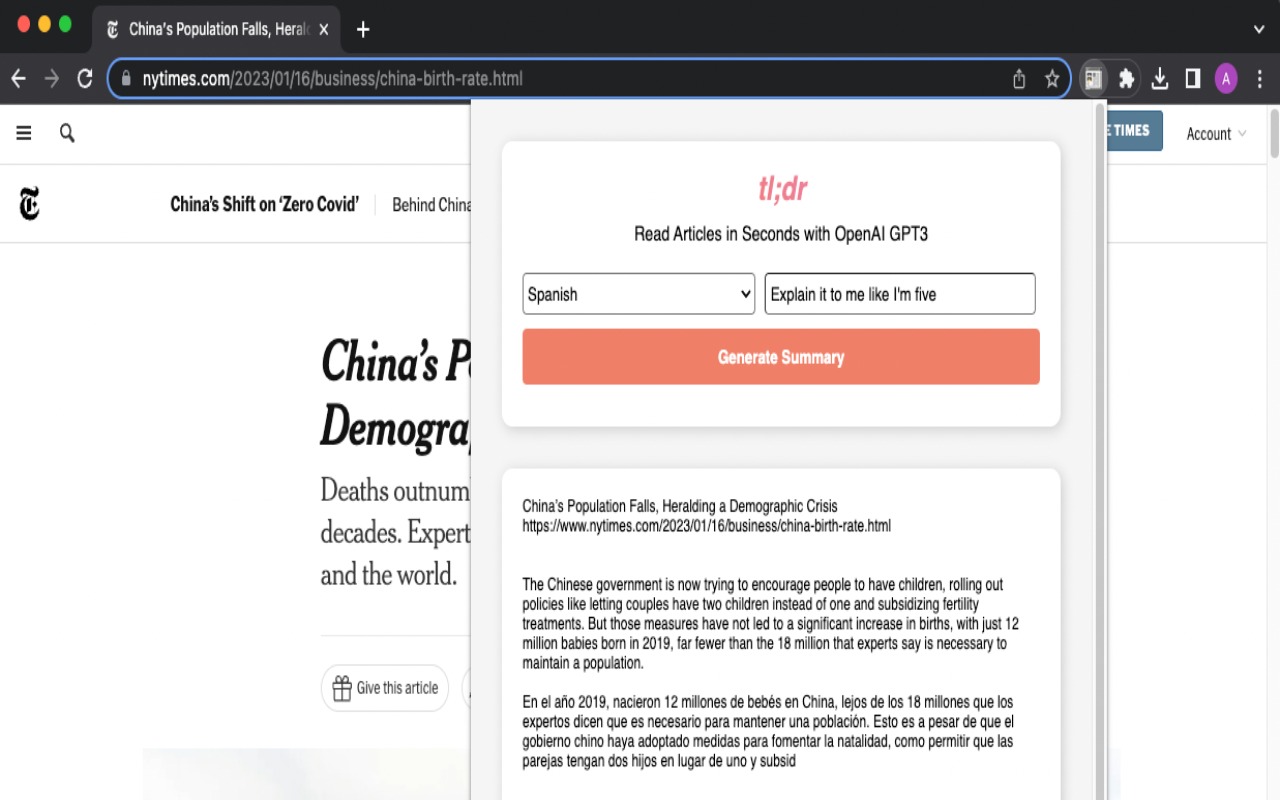1280x800 pixels.
Task: Select the China's Population Falls browser tab
Action: click(x=215, y=29)
